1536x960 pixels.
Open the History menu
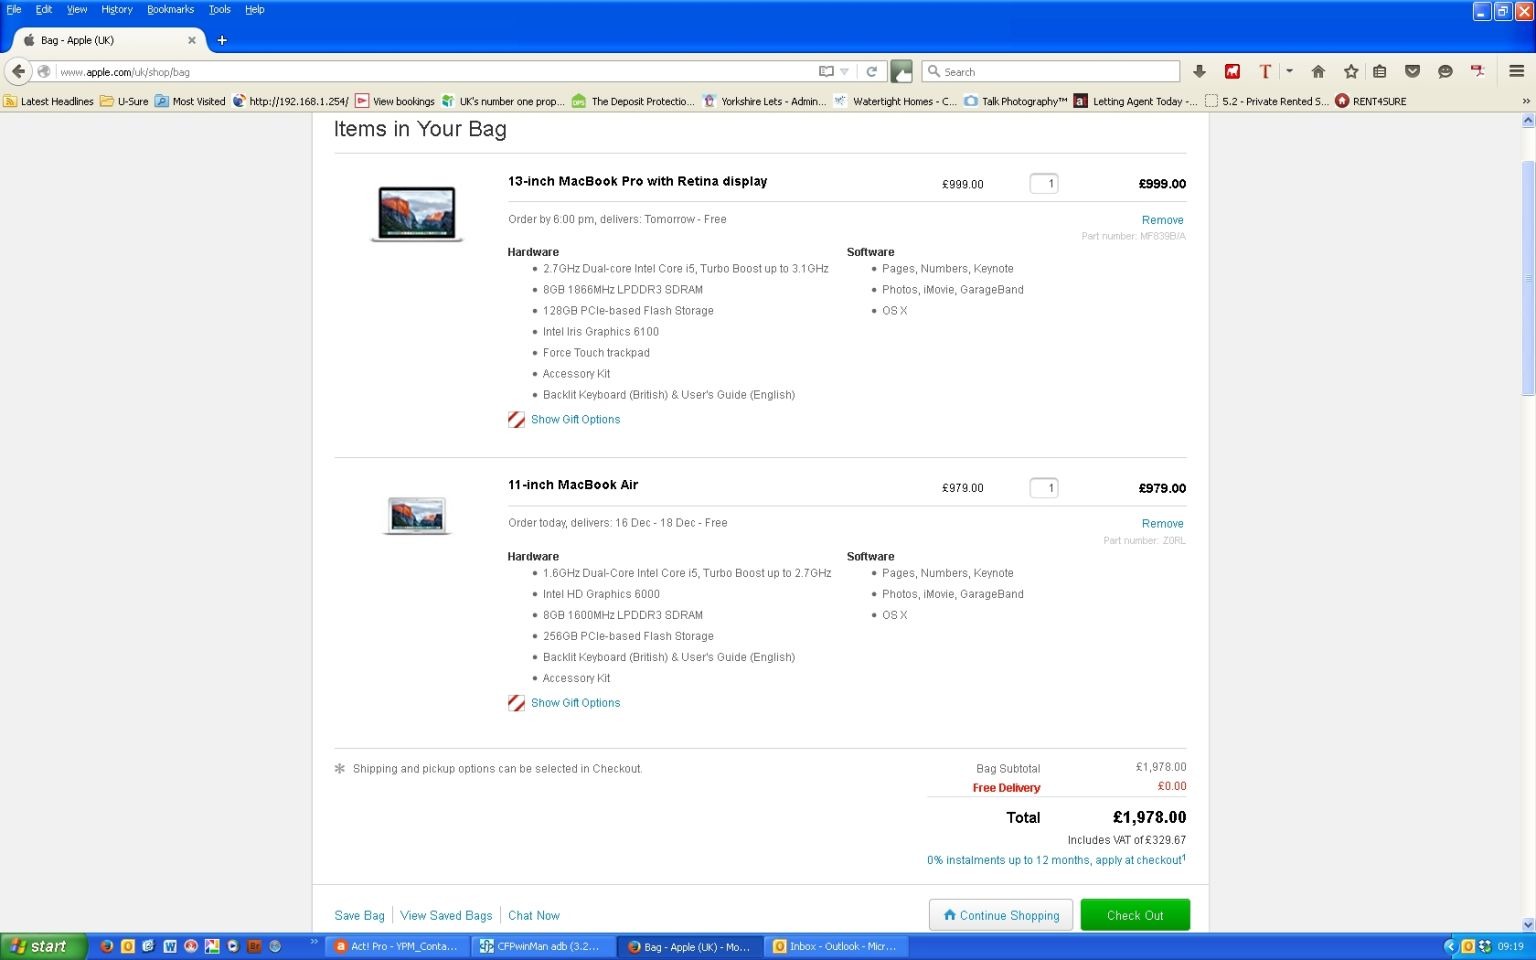click(x=117, y=9)
